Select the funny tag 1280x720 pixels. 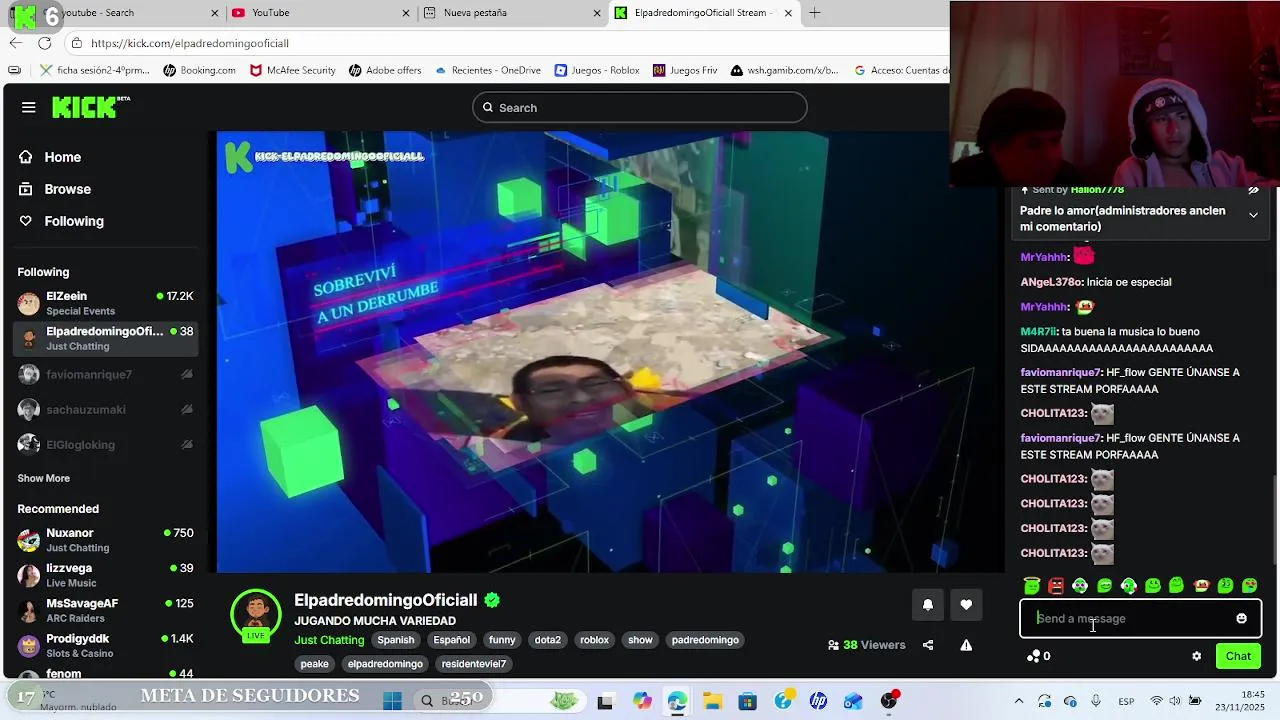click(x=502, y=640)
